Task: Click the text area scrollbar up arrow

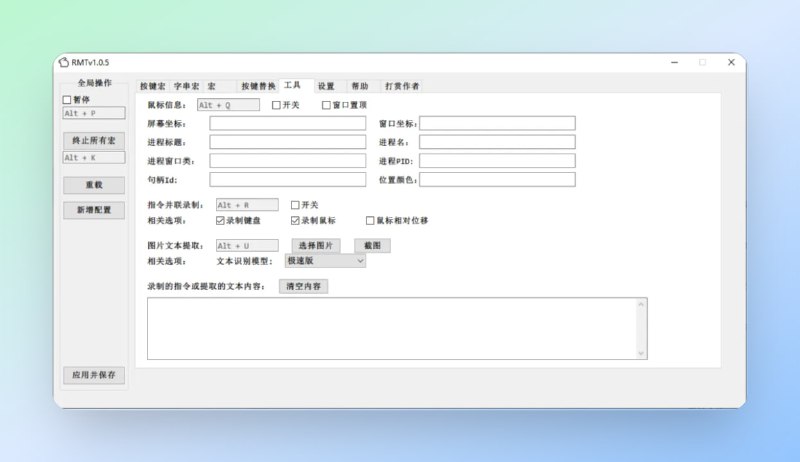Action: pyautogui.click(x=641, y=304)
